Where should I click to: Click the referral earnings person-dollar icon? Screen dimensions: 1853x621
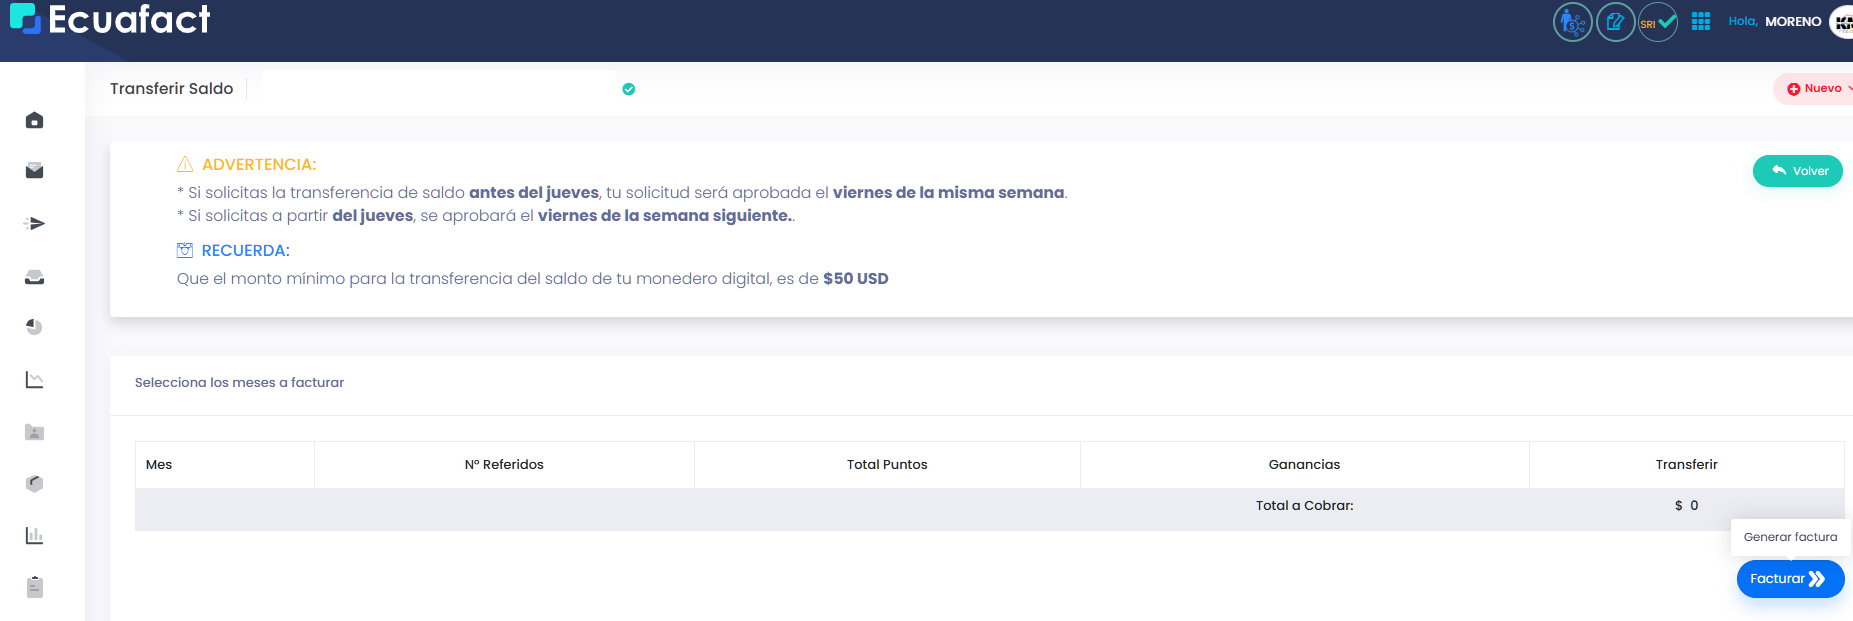1572,21
